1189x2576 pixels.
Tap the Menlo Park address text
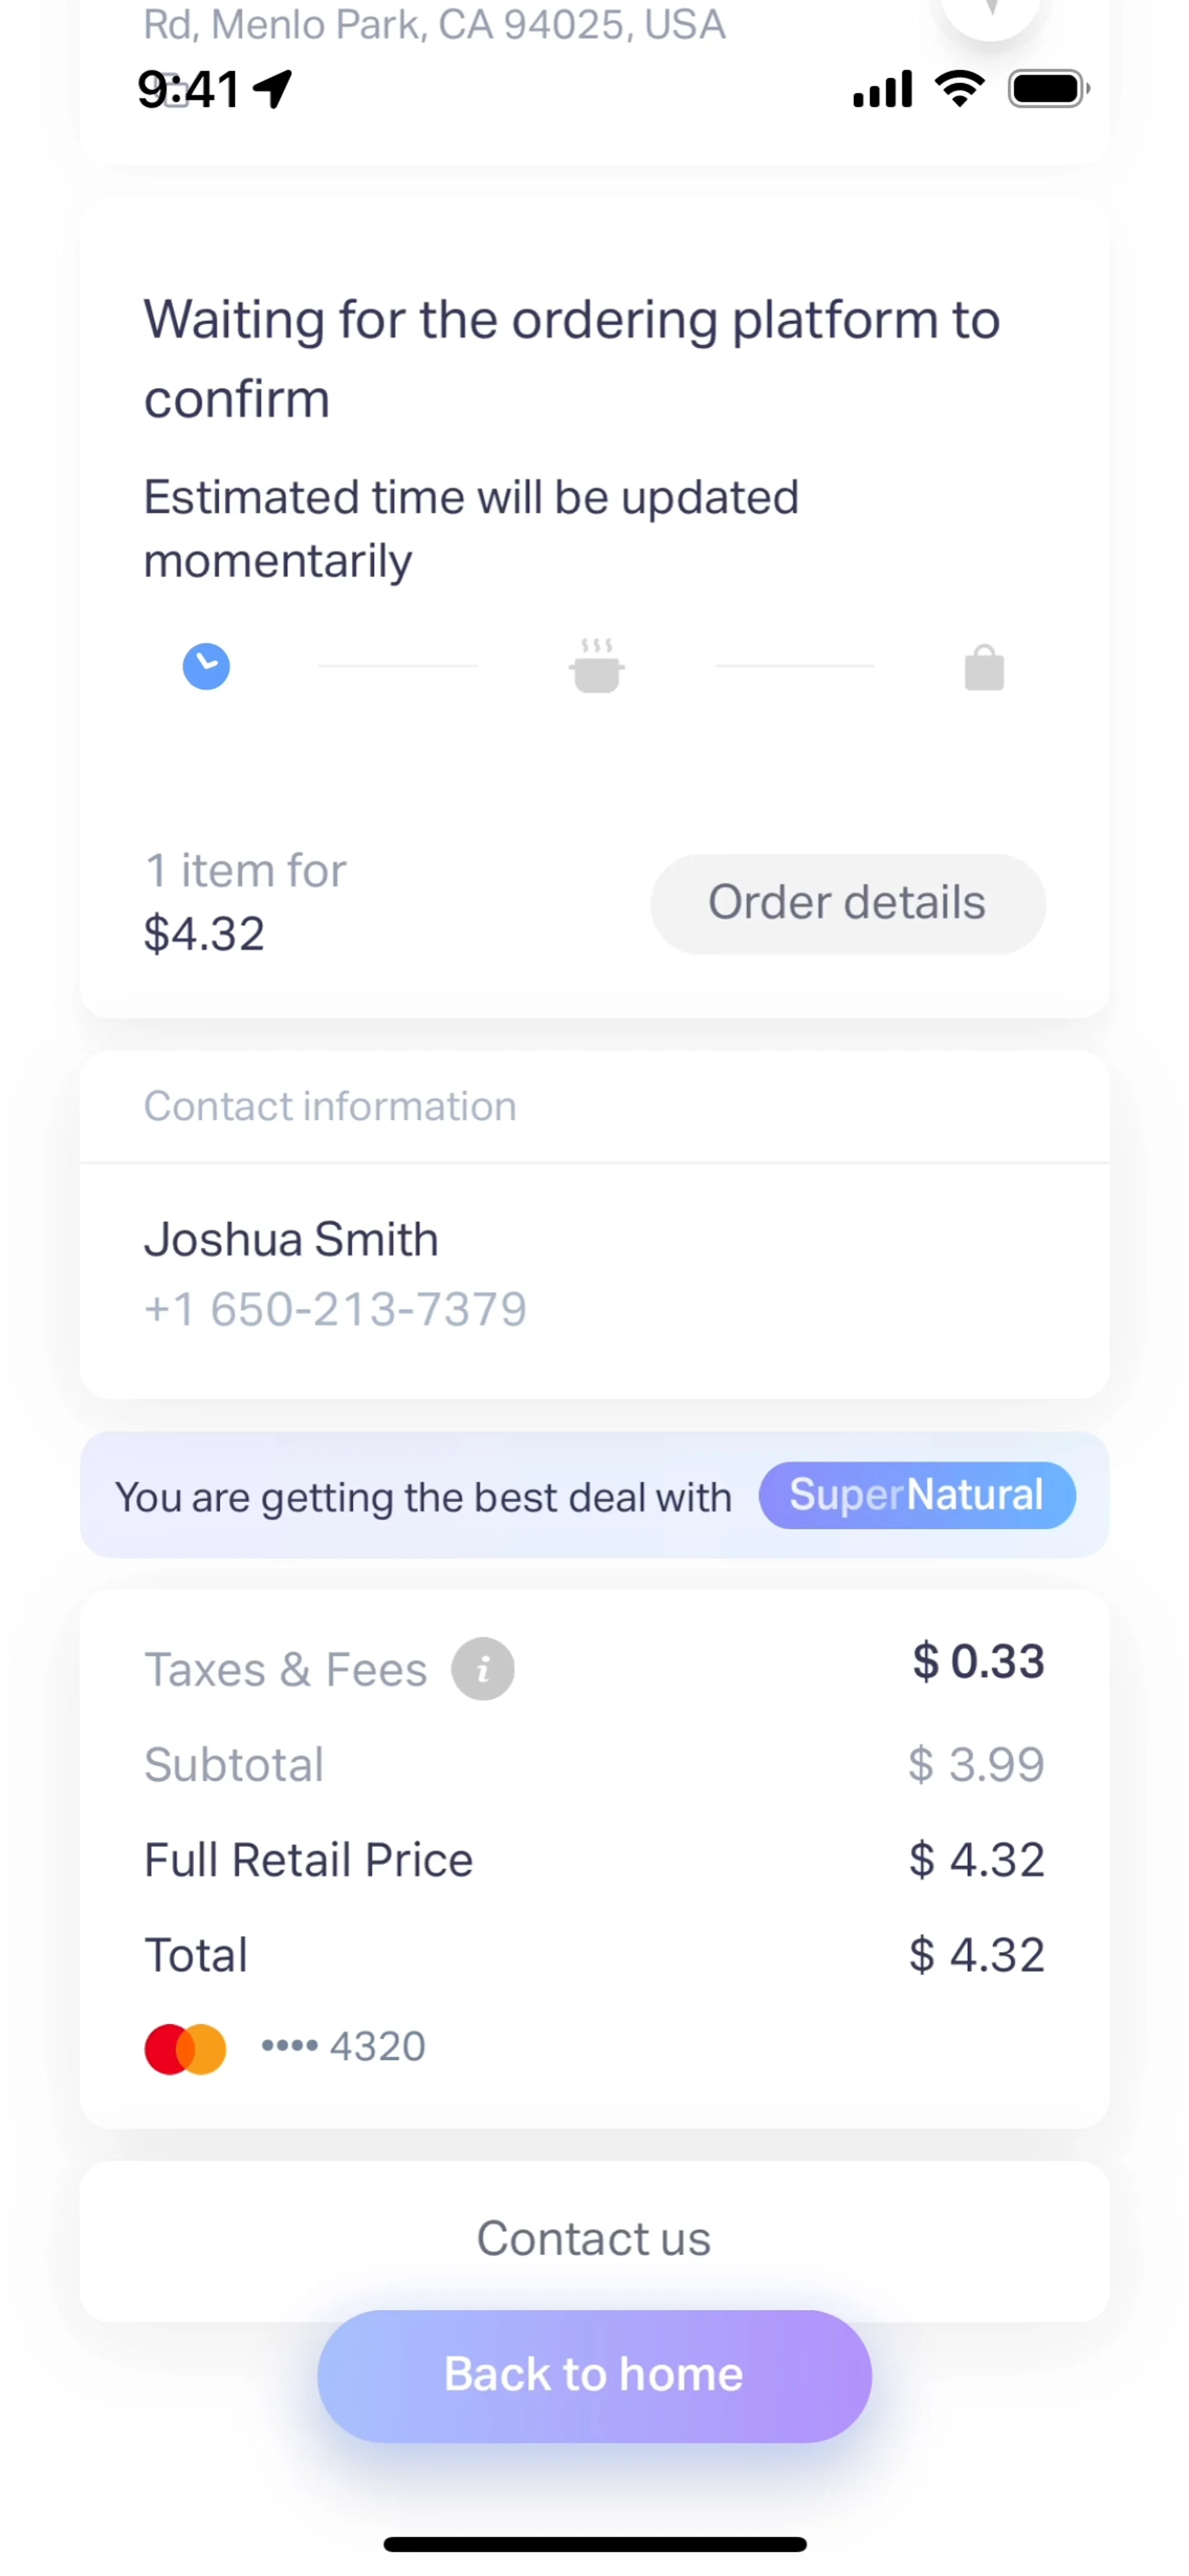click(434, 24)
